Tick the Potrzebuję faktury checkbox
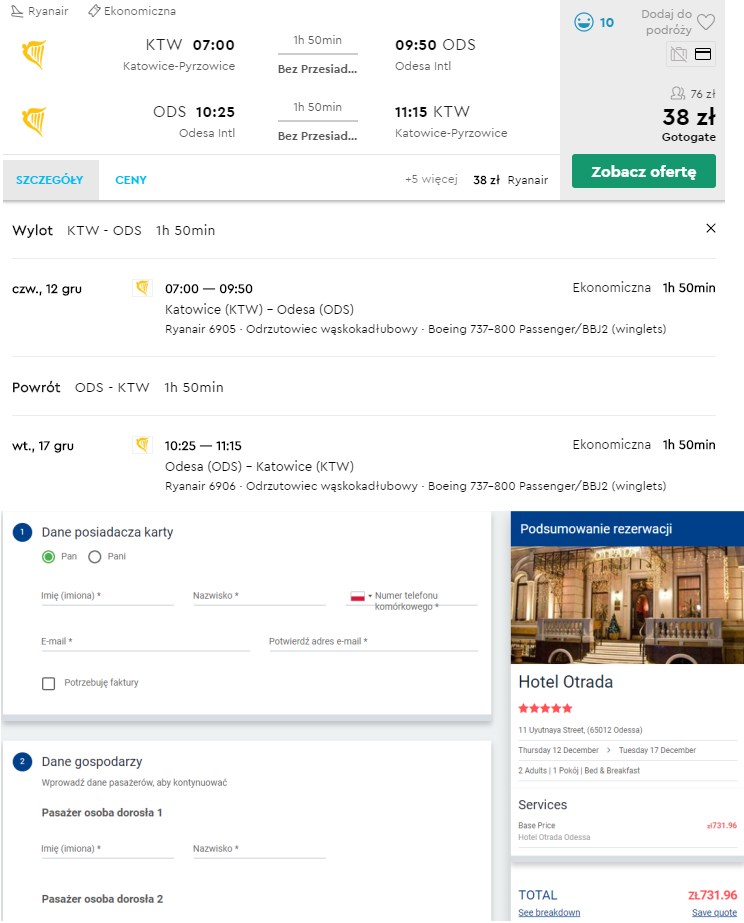The image size is (744, 923). click(x=49, y=683)
